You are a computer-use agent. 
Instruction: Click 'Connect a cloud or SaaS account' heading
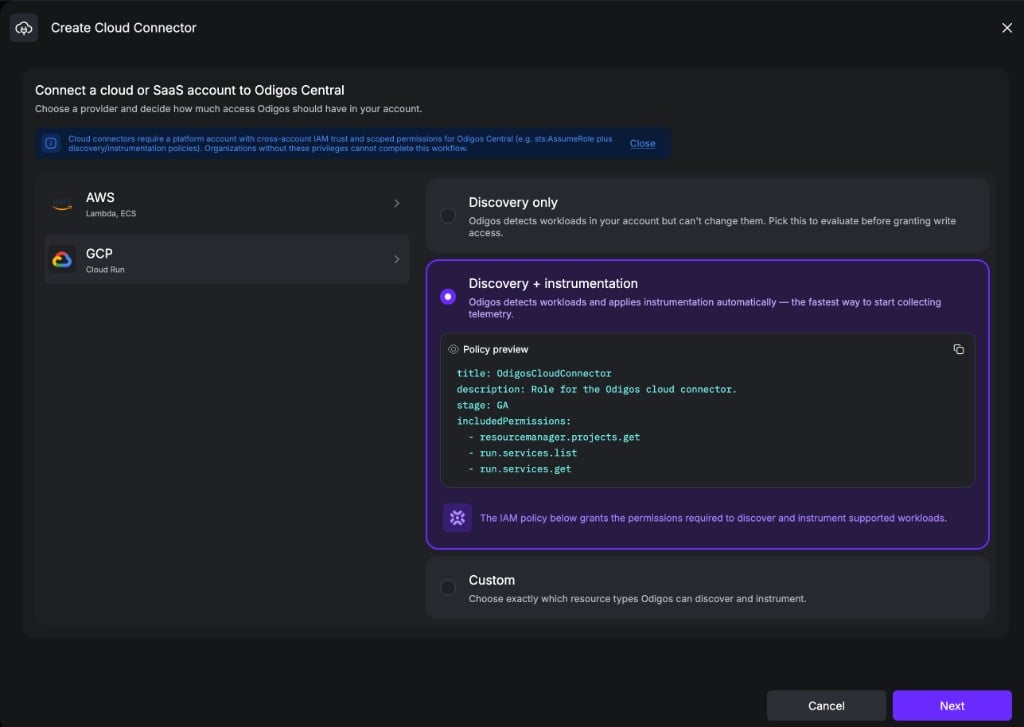pyautogui.click(x=189, y=90)
